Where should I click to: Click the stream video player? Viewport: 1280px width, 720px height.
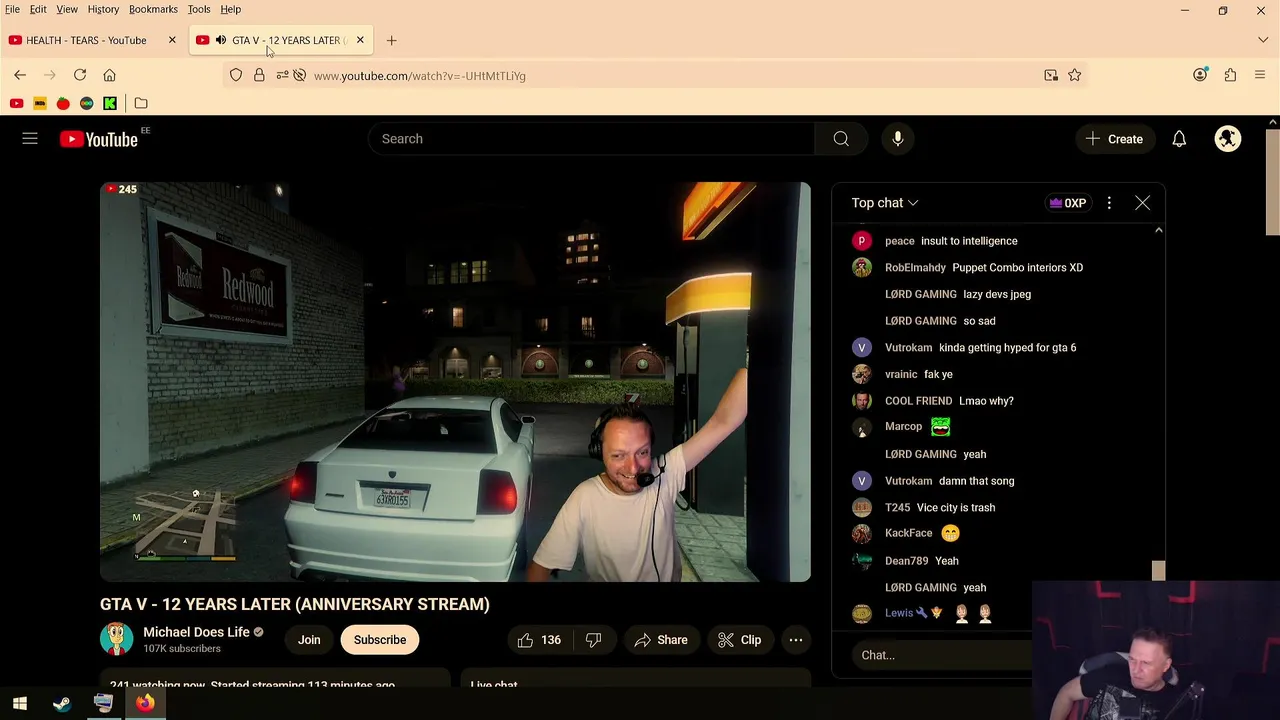[x=455, y=382]
